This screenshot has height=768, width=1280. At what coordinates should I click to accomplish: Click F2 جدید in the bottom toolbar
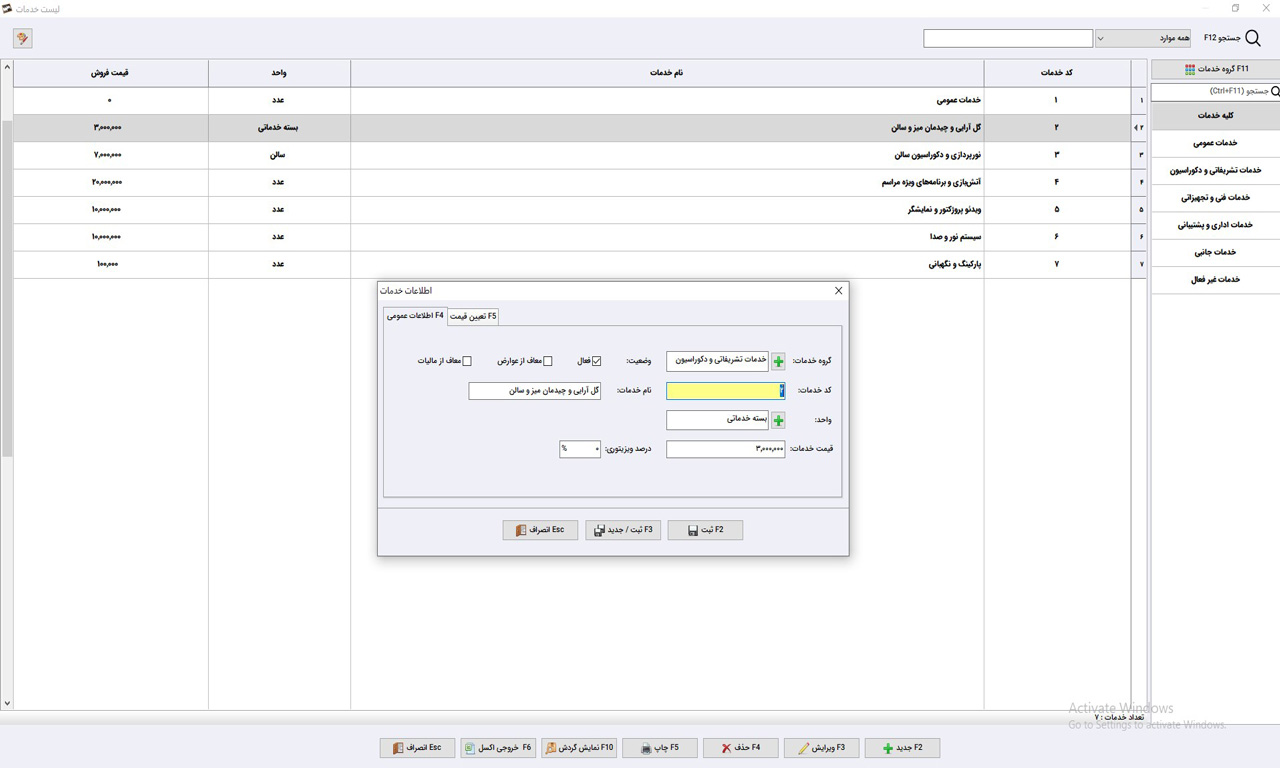coord(902,748)
